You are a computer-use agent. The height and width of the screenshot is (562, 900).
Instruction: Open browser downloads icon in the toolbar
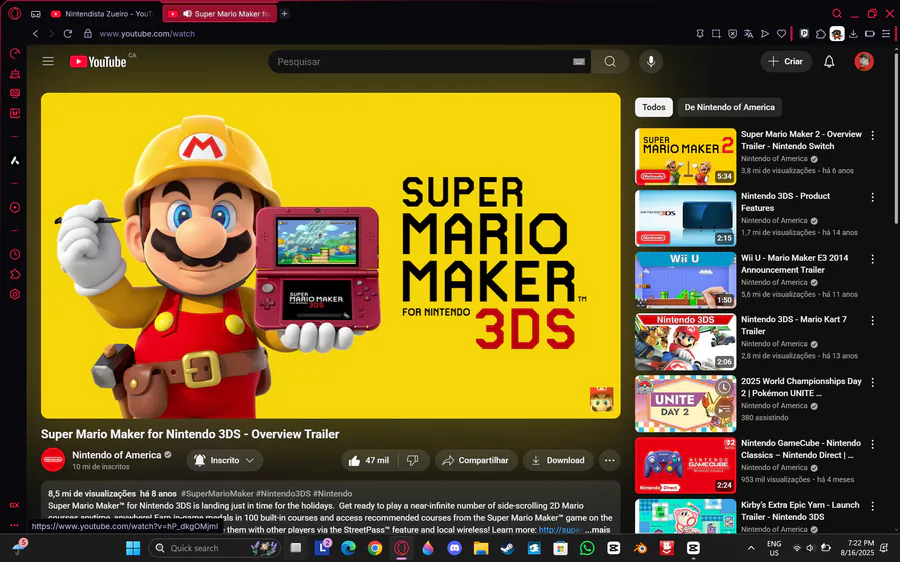click(854, 34)
